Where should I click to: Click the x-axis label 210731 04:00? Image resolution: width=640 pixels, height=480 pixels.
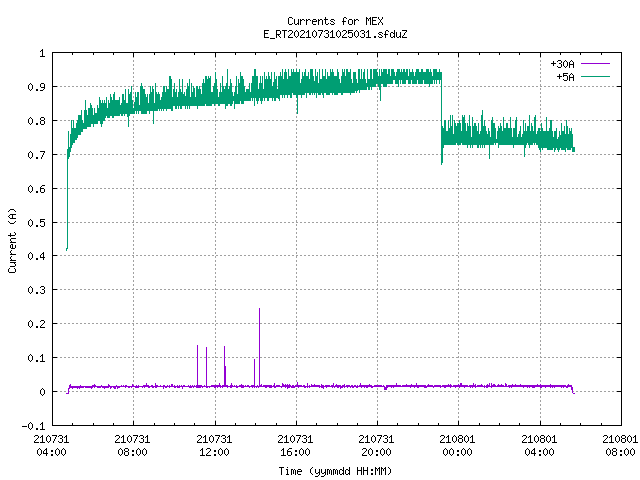51,446
